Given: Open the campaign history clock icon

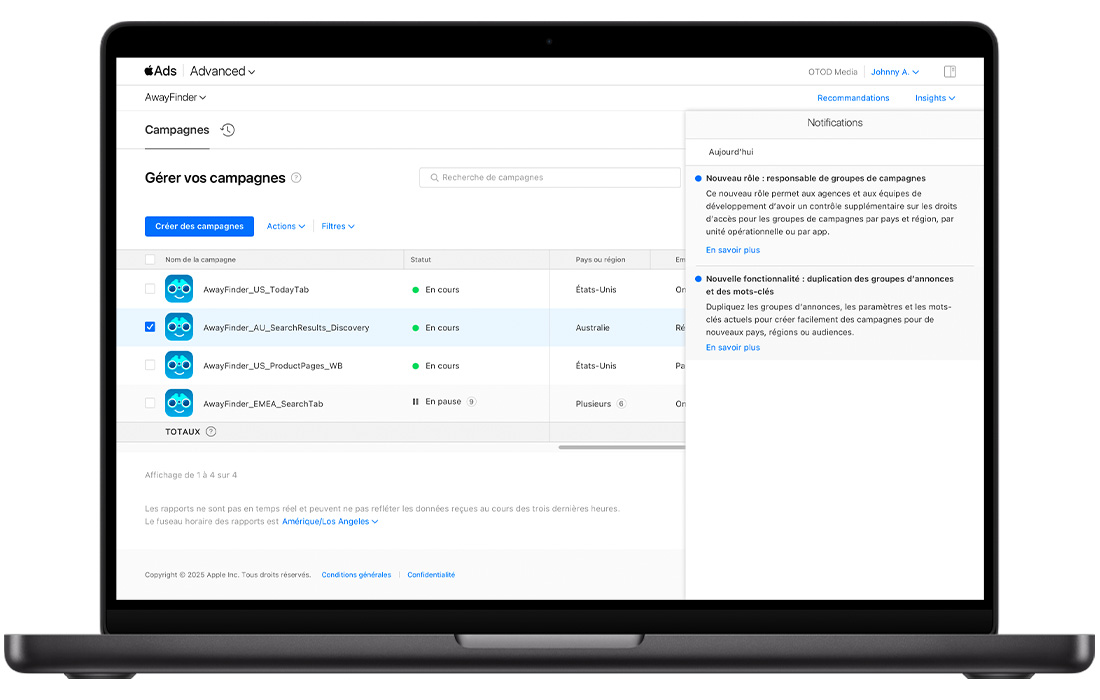Looking at the screenshot, I should 228,130.
